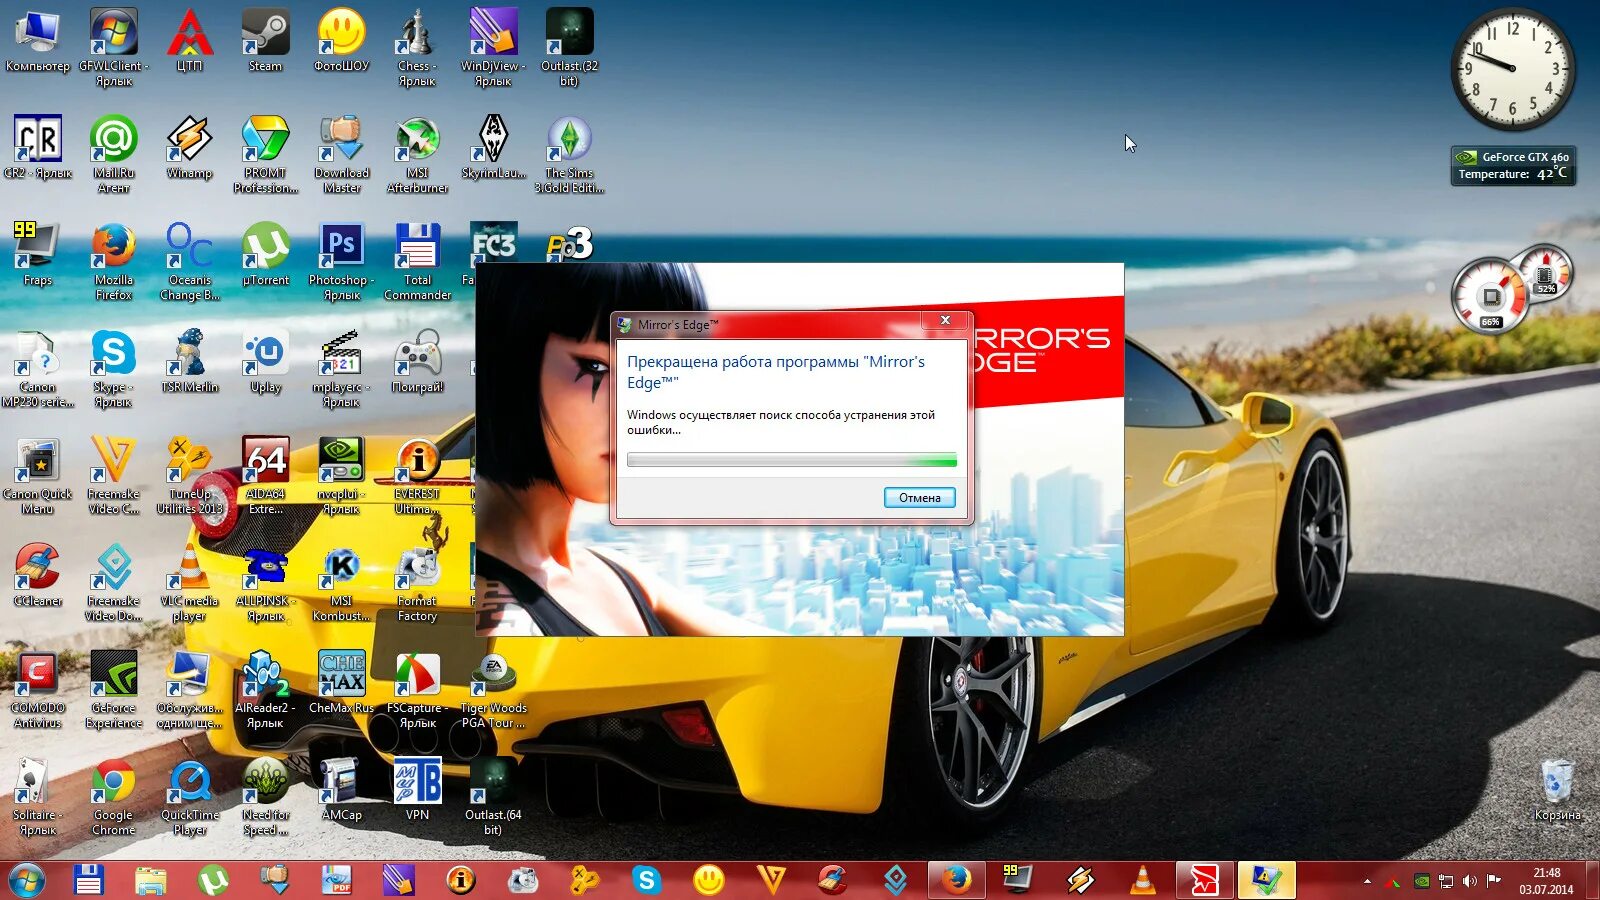Screen dimensions: 1600x900
Task: Open the Компьютер desktop icon
Action: [38, 40]
